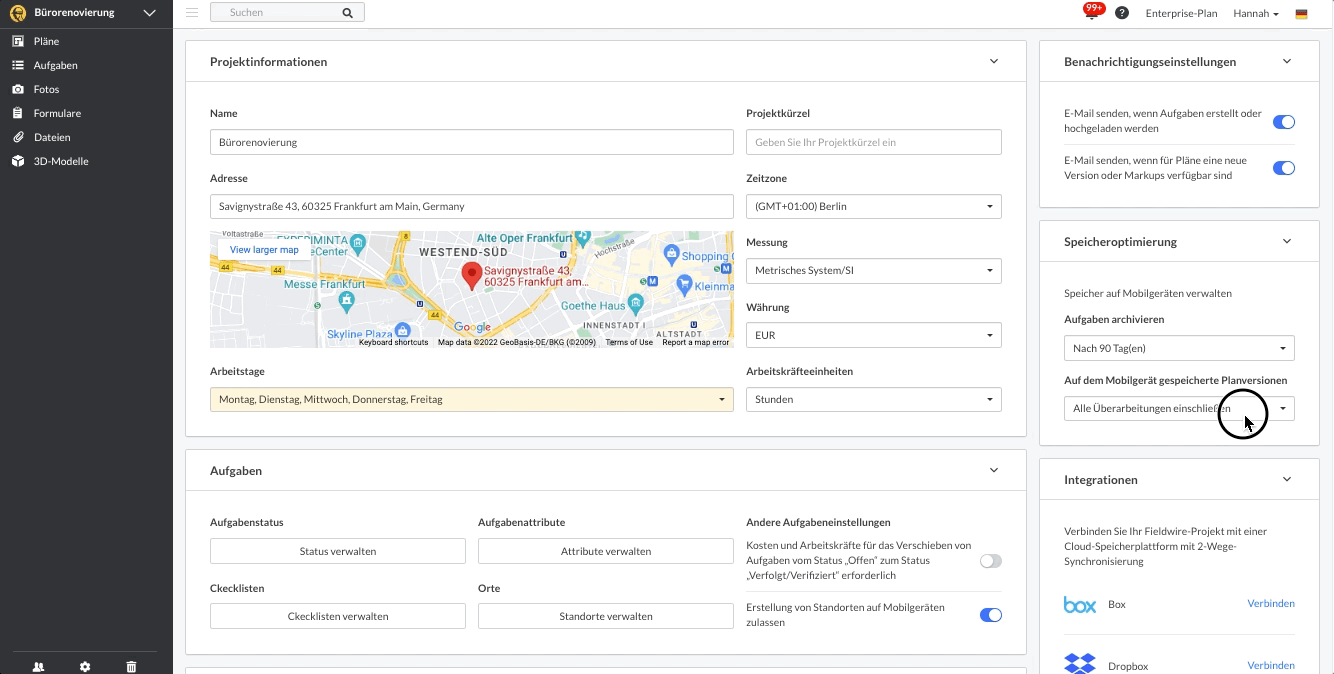Collapse the Integrationen panel
This screenshot has width=1334, height=674.
point(1287,479)
